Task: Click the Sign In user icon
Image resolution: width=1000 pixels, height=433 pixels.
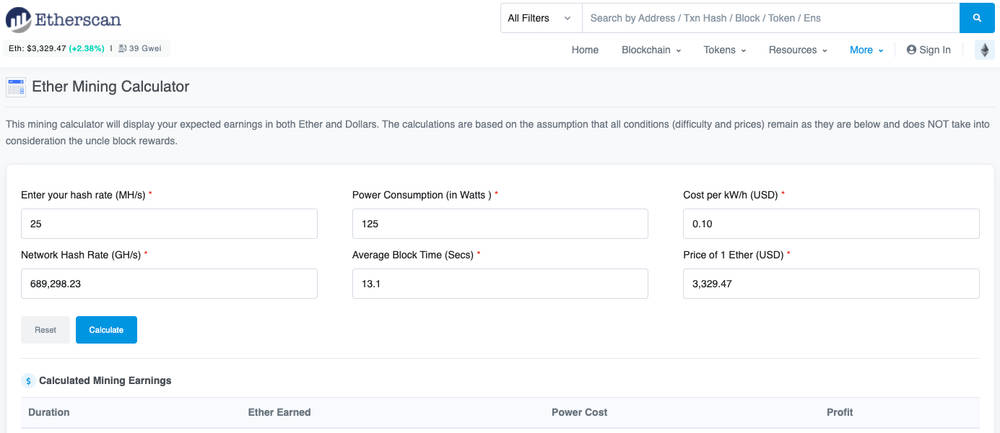Action: [911, 50]
